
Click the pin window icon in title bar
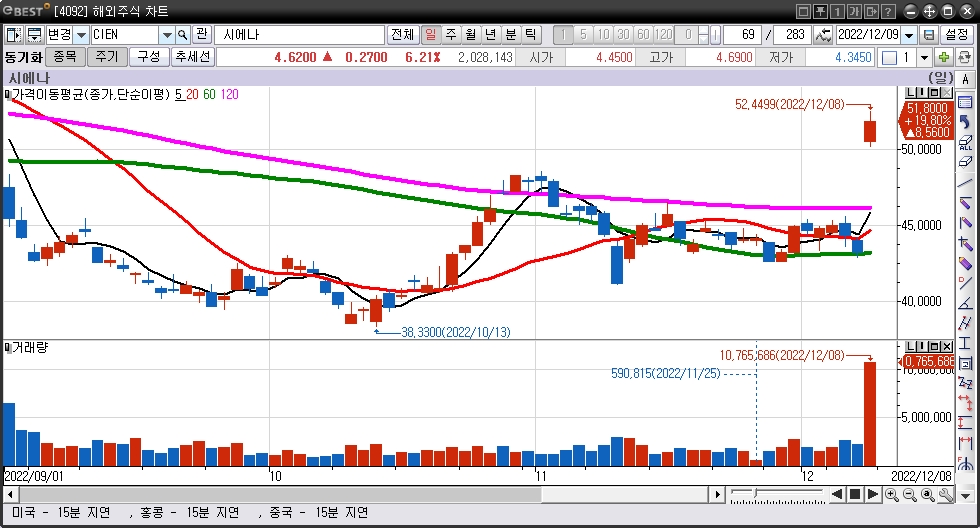[x=821, y=11]
